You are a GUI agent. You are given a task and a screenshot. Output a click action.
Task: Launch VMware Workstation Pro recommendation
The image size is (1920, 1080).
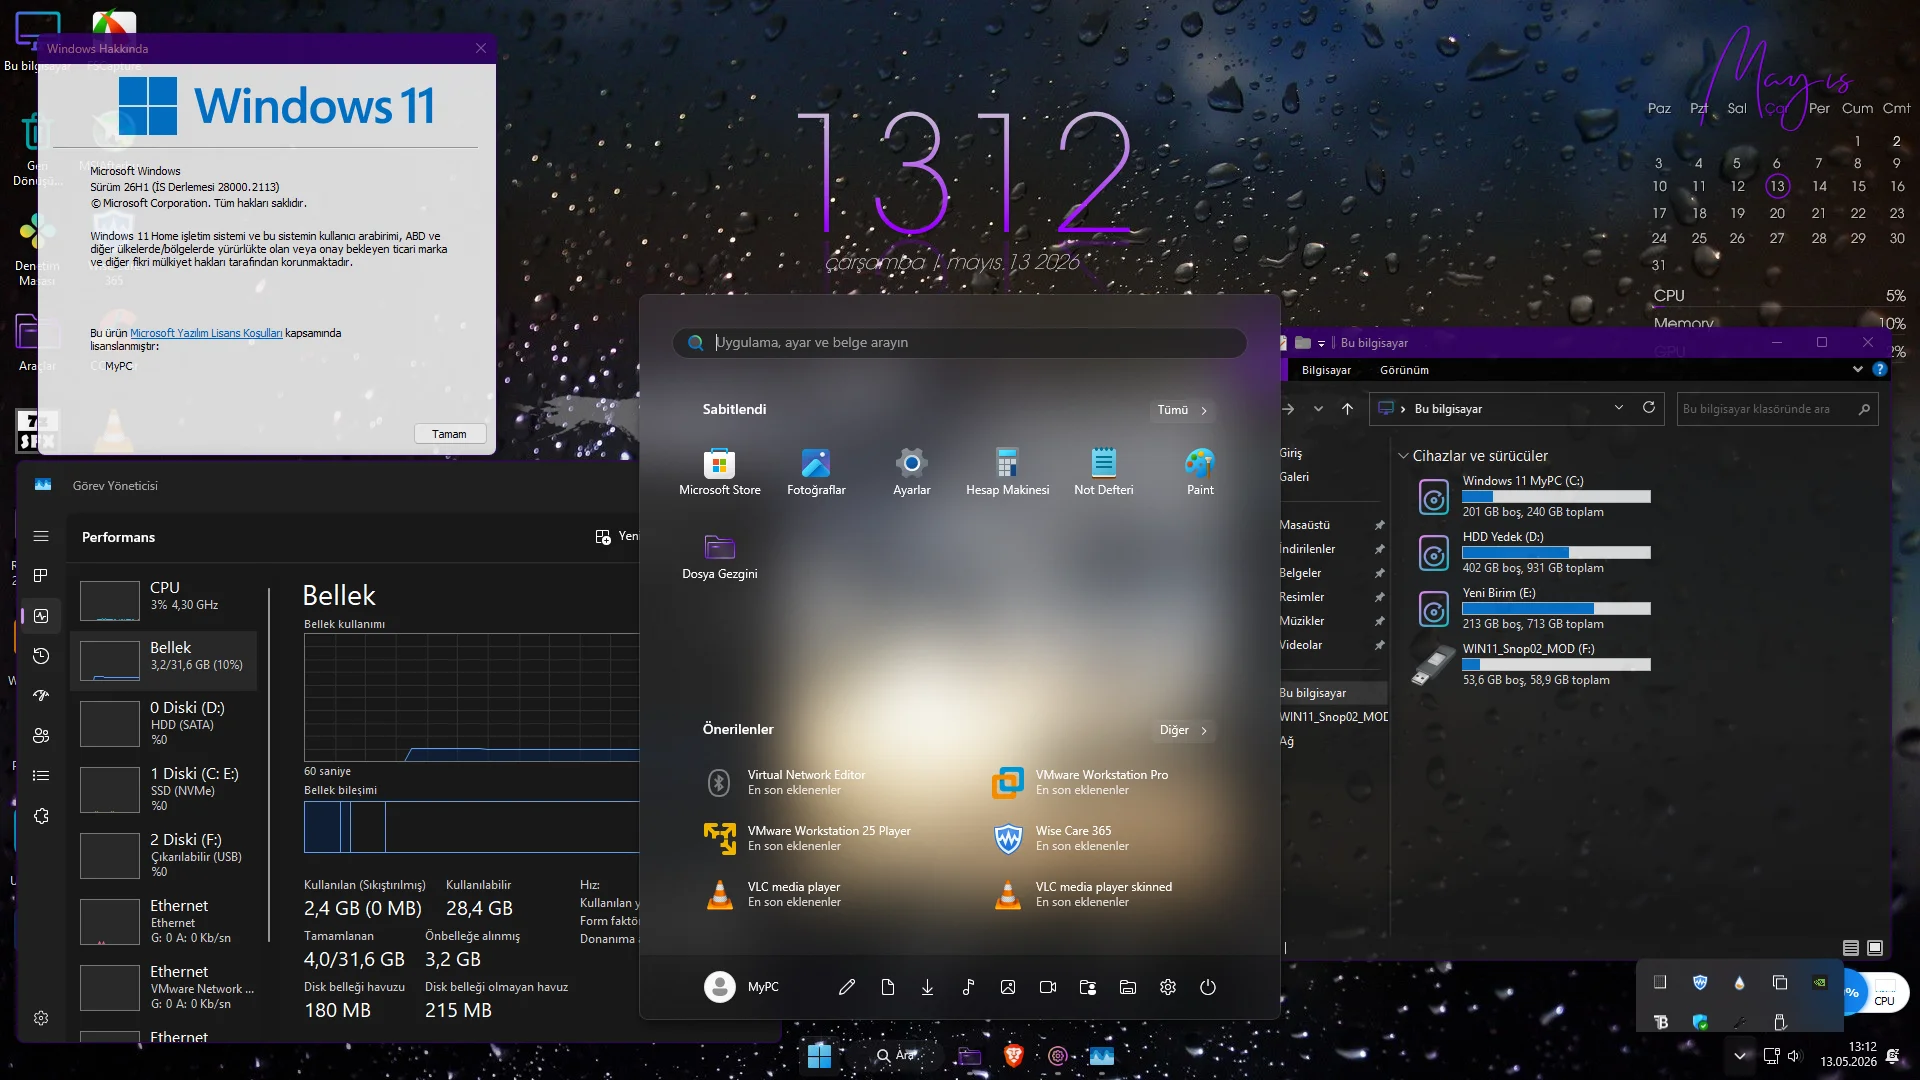coord(1080,782)
